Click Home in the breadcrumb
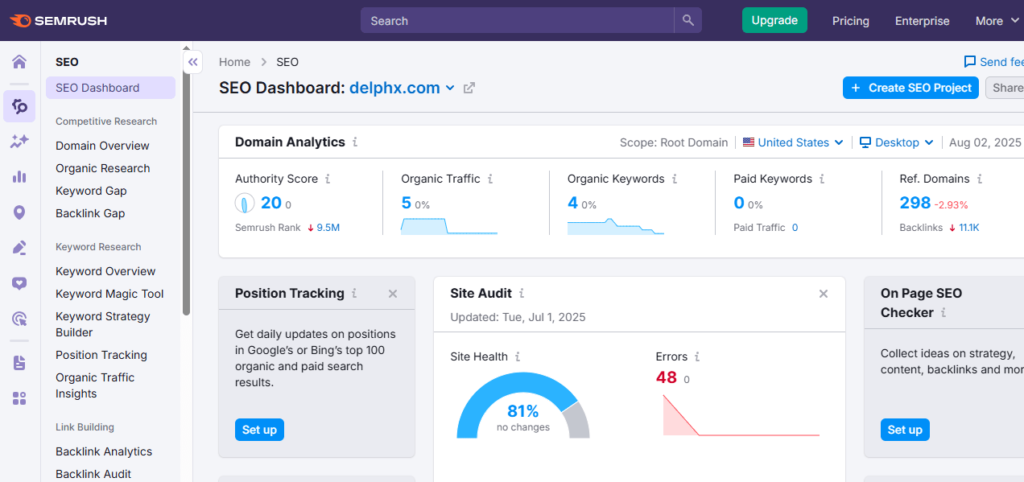This screenshot has height=482, width=1024. [x=234, y=62]
